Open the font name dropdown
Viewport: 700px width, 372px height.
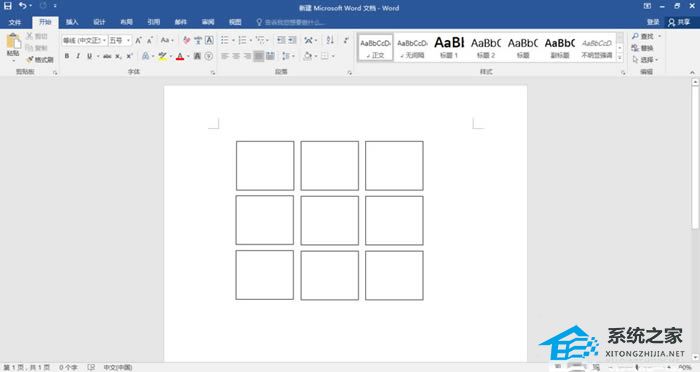pos(104,40)
